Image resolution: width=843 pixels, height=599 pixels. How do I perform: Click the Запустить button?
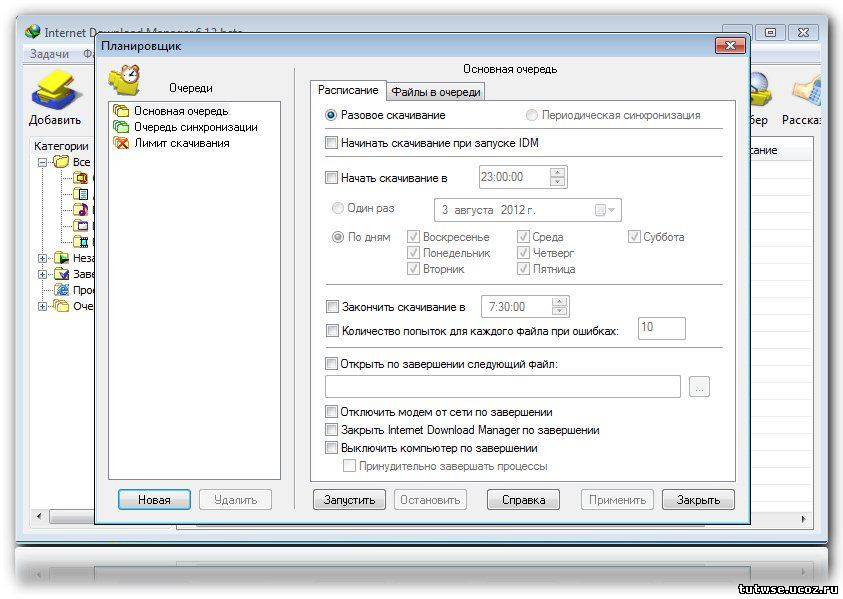(349, 500)
